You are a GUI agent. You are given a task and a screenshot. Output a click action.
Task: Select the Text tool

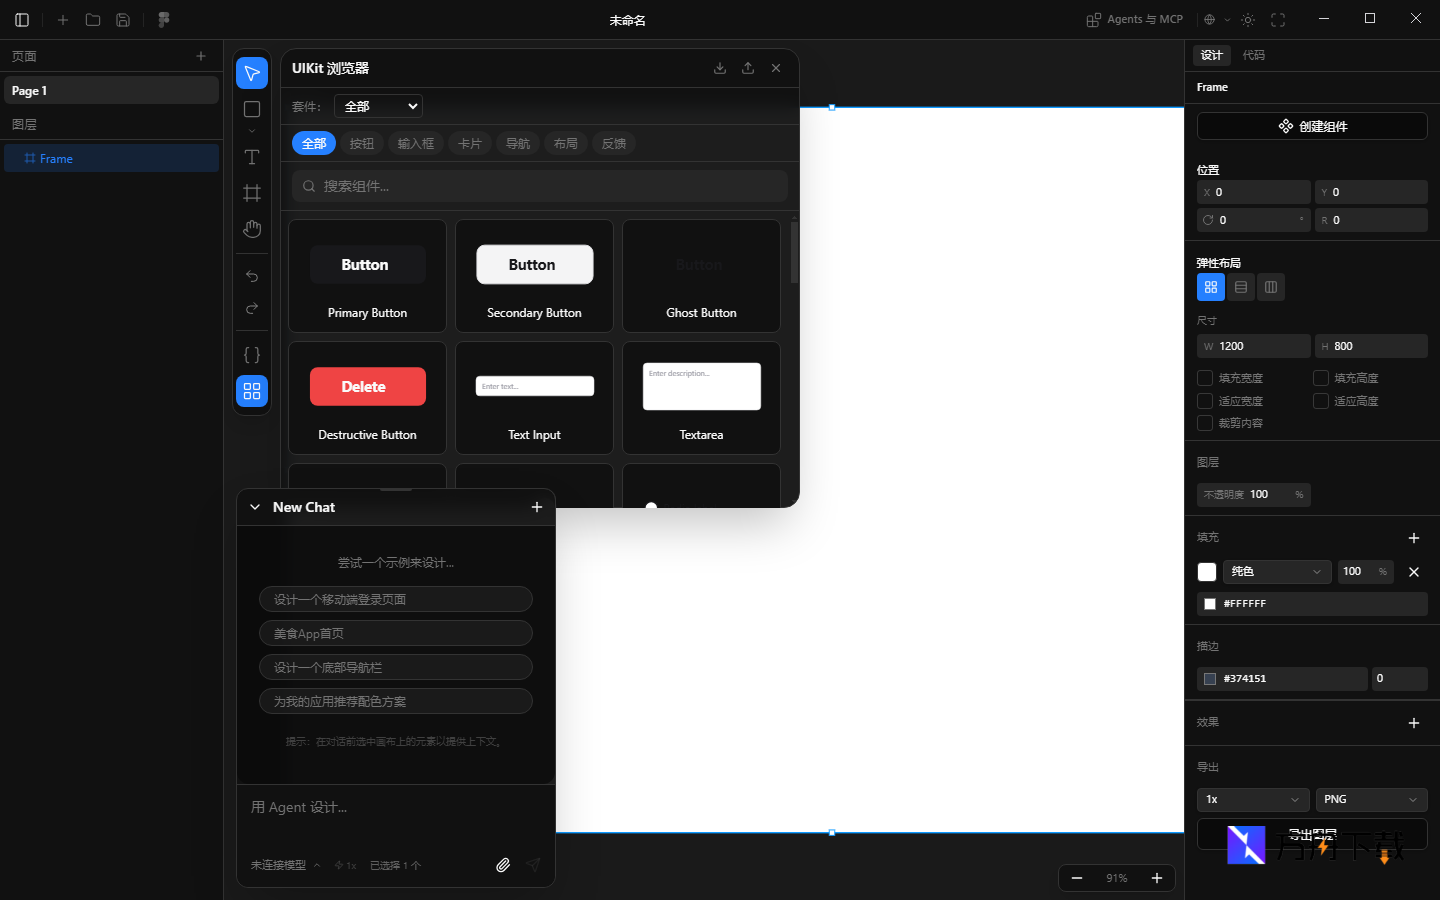(x=251, y=157)
